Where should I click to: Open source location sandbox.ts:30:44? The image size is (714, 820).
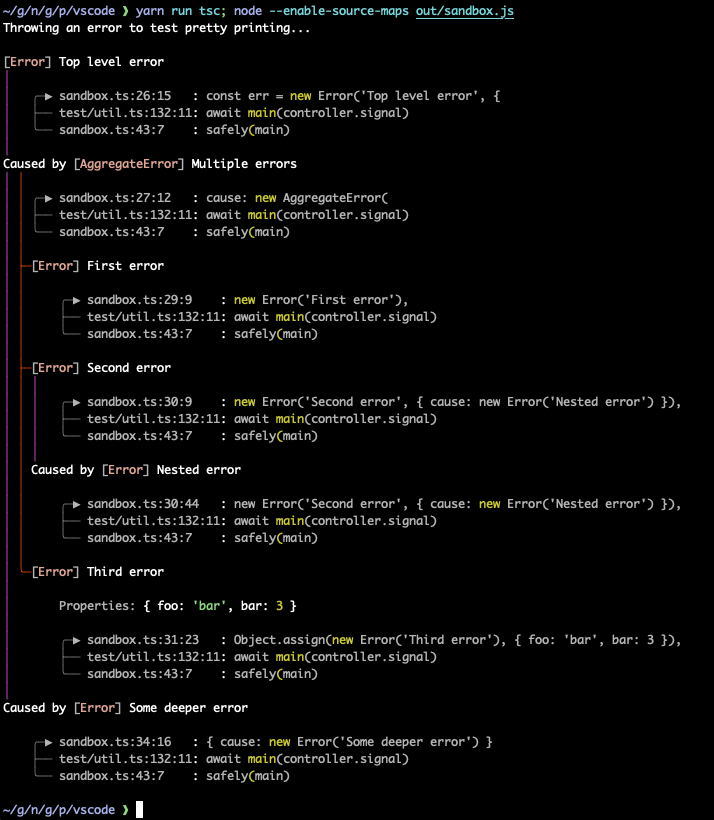click(143, 504)
